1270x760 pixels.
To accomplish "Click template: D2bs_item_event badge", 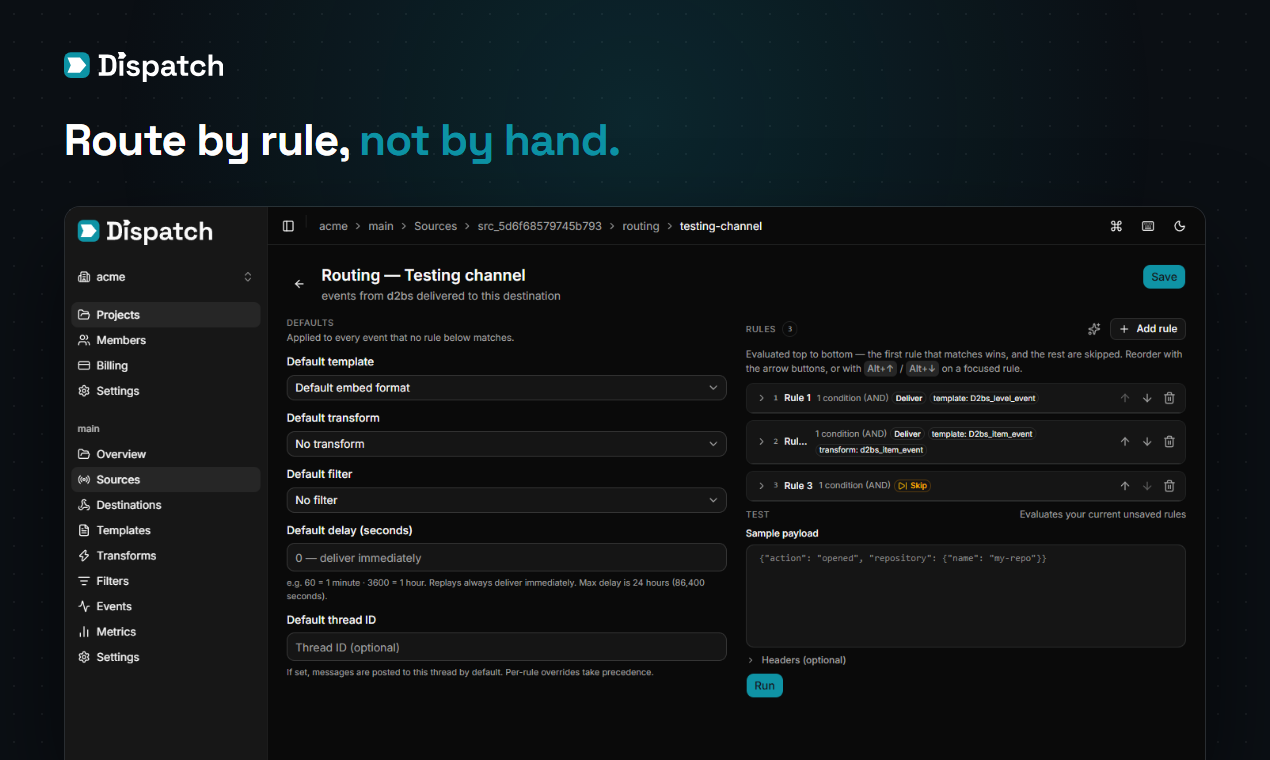I will pos(982,434).
